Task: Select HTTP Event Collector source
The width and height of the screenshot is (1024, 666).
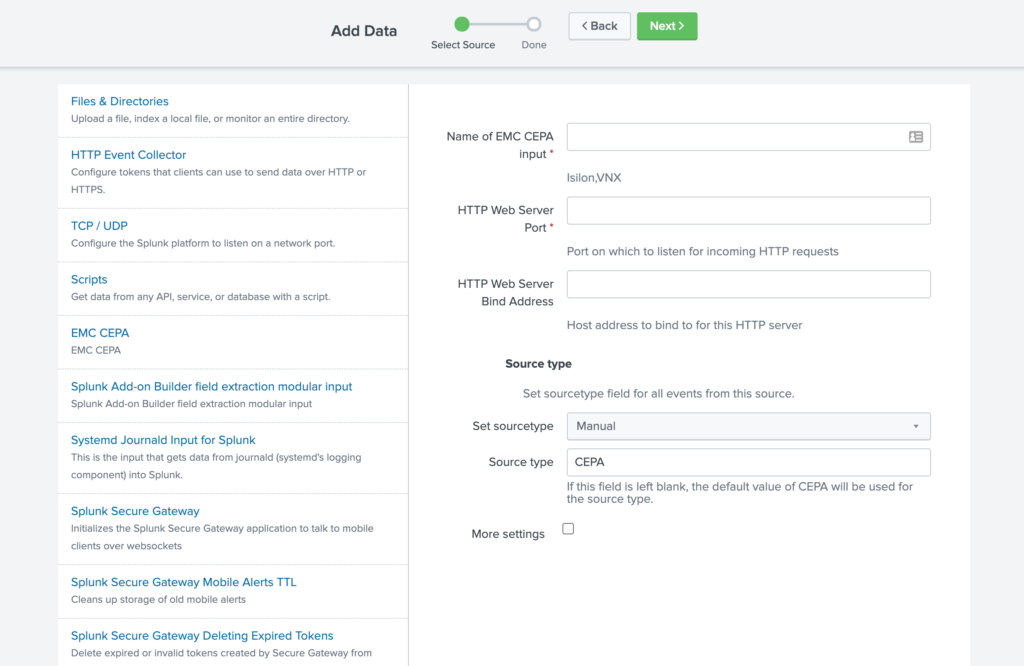Action: [128, 155]
